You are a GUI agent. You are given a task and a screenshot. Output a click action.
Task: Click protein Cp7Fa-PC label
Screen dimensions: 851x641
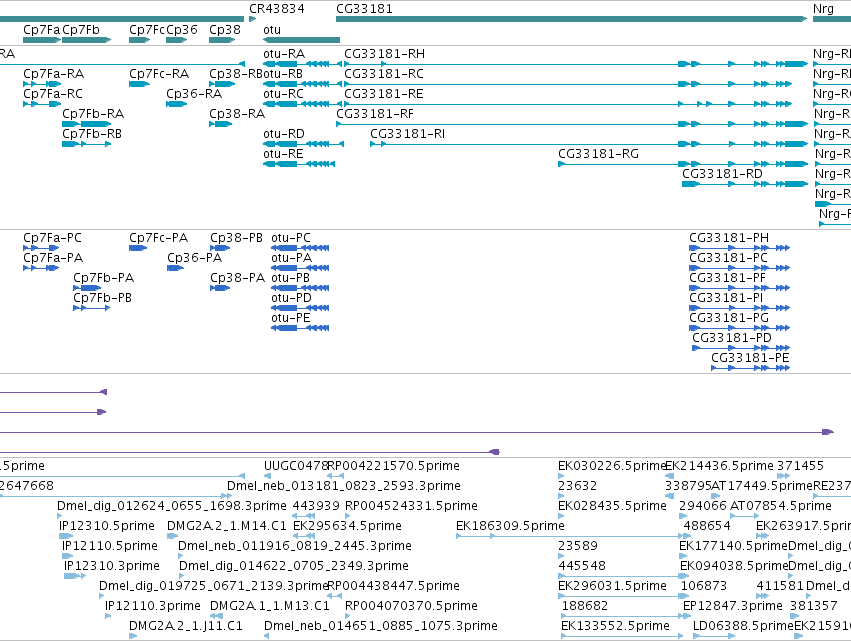point(53,238)
